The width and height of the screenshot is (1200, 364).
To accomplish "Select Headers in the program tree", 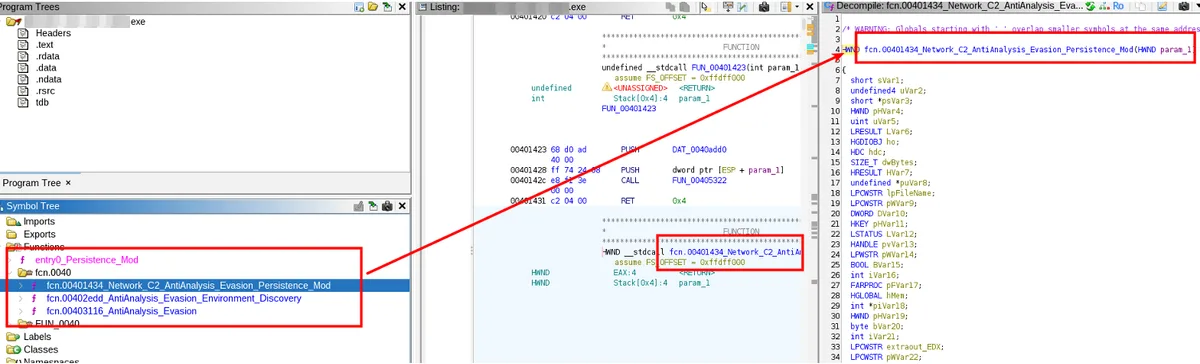I will (x=53, y=33).
